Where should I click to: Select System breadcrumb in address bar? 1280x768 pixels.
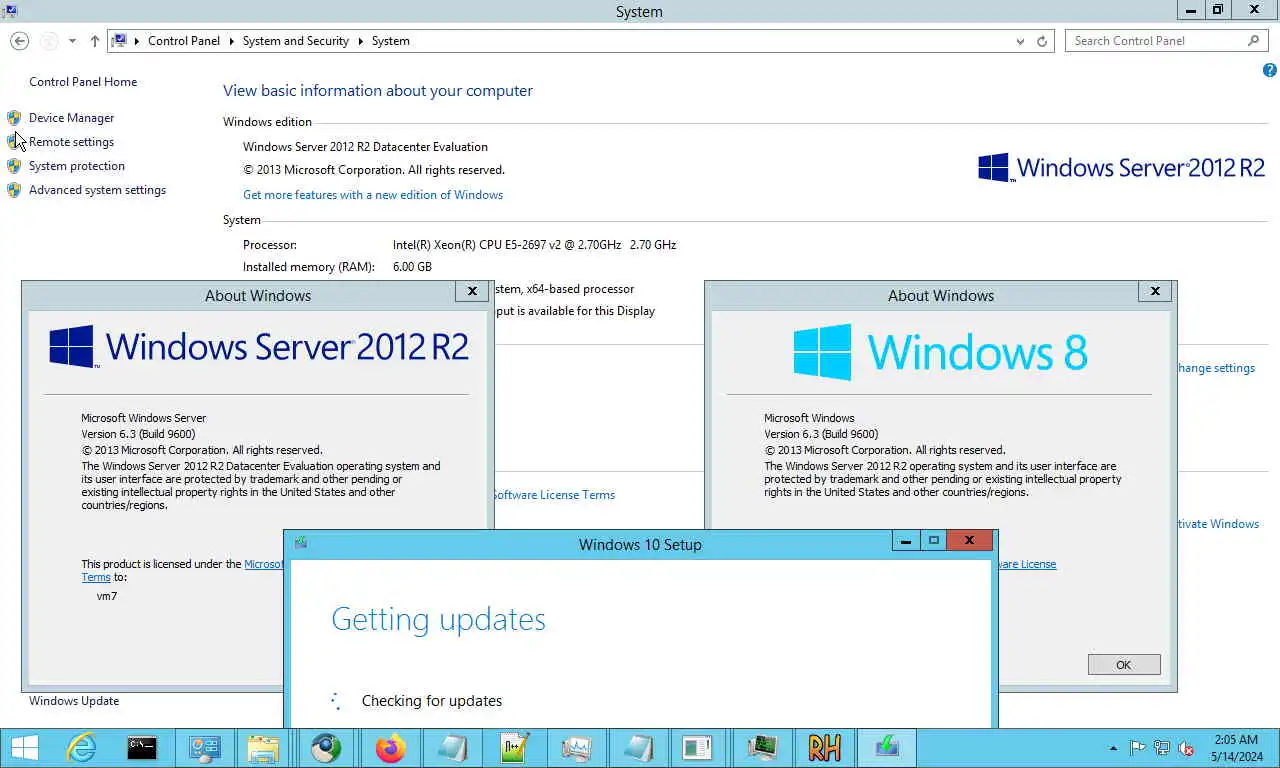pos(390,41)
